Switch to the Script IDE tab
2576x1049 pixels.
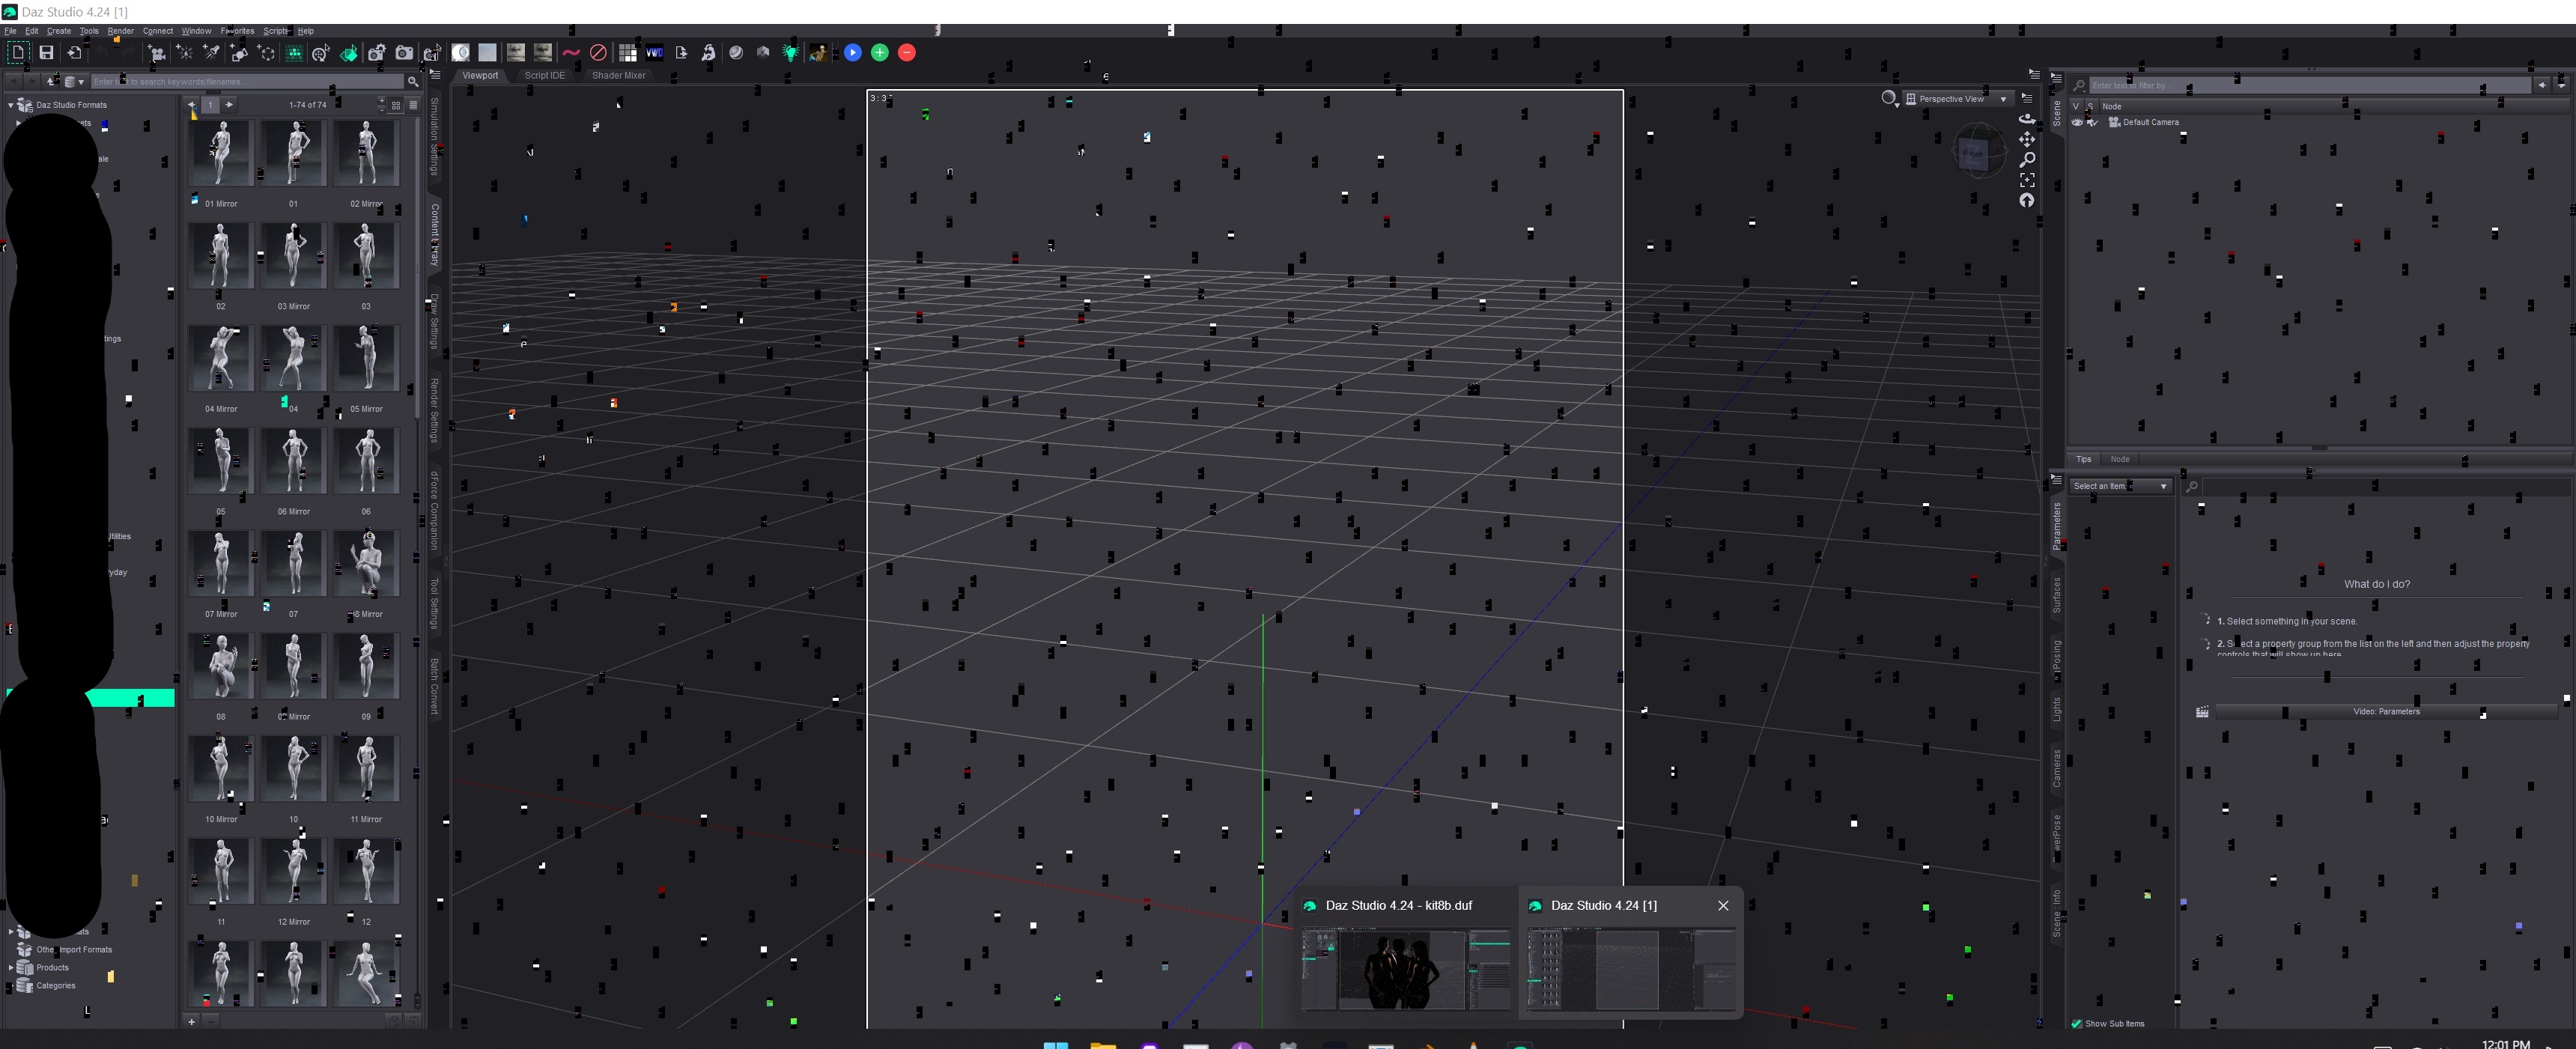pos(545,76)
